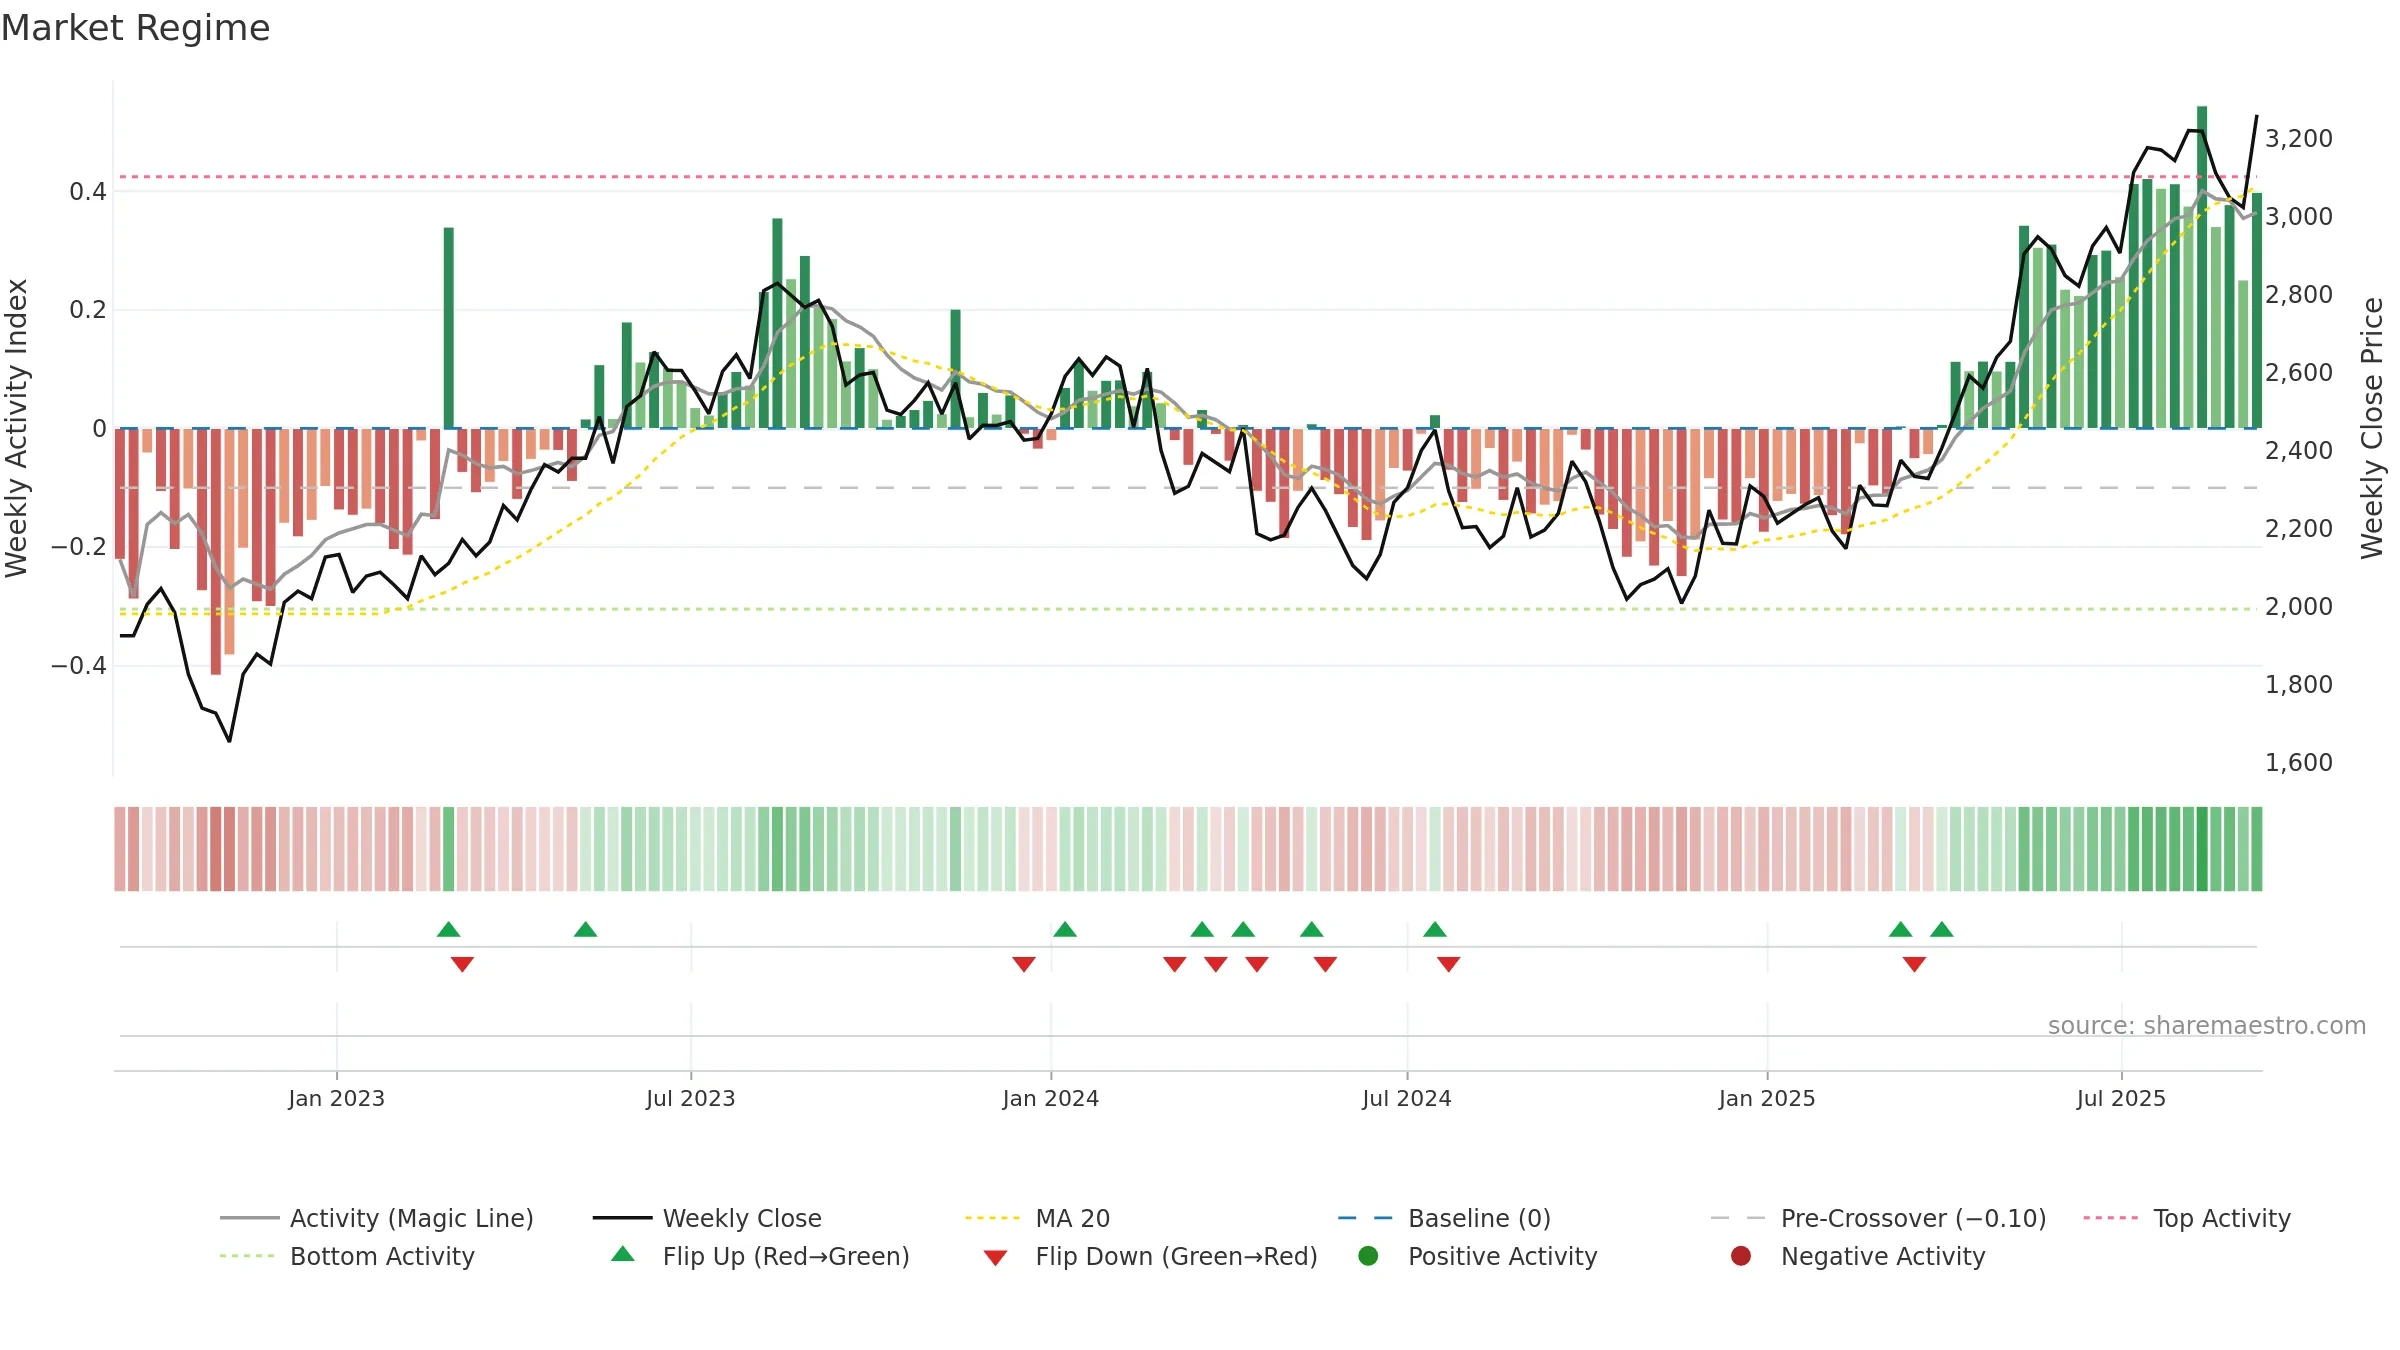Toggle MA 20 legend entry

pyautogui.click(x=1037, y=1218)
